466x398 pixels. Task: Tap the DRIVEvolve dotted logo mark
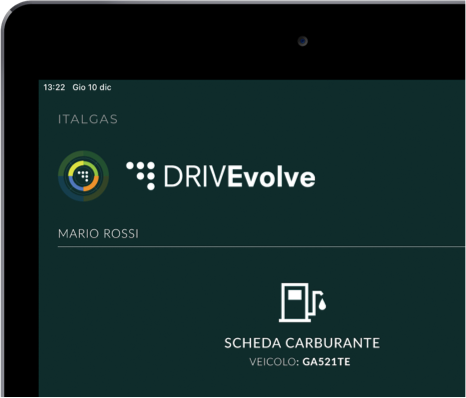coord(141,175)
